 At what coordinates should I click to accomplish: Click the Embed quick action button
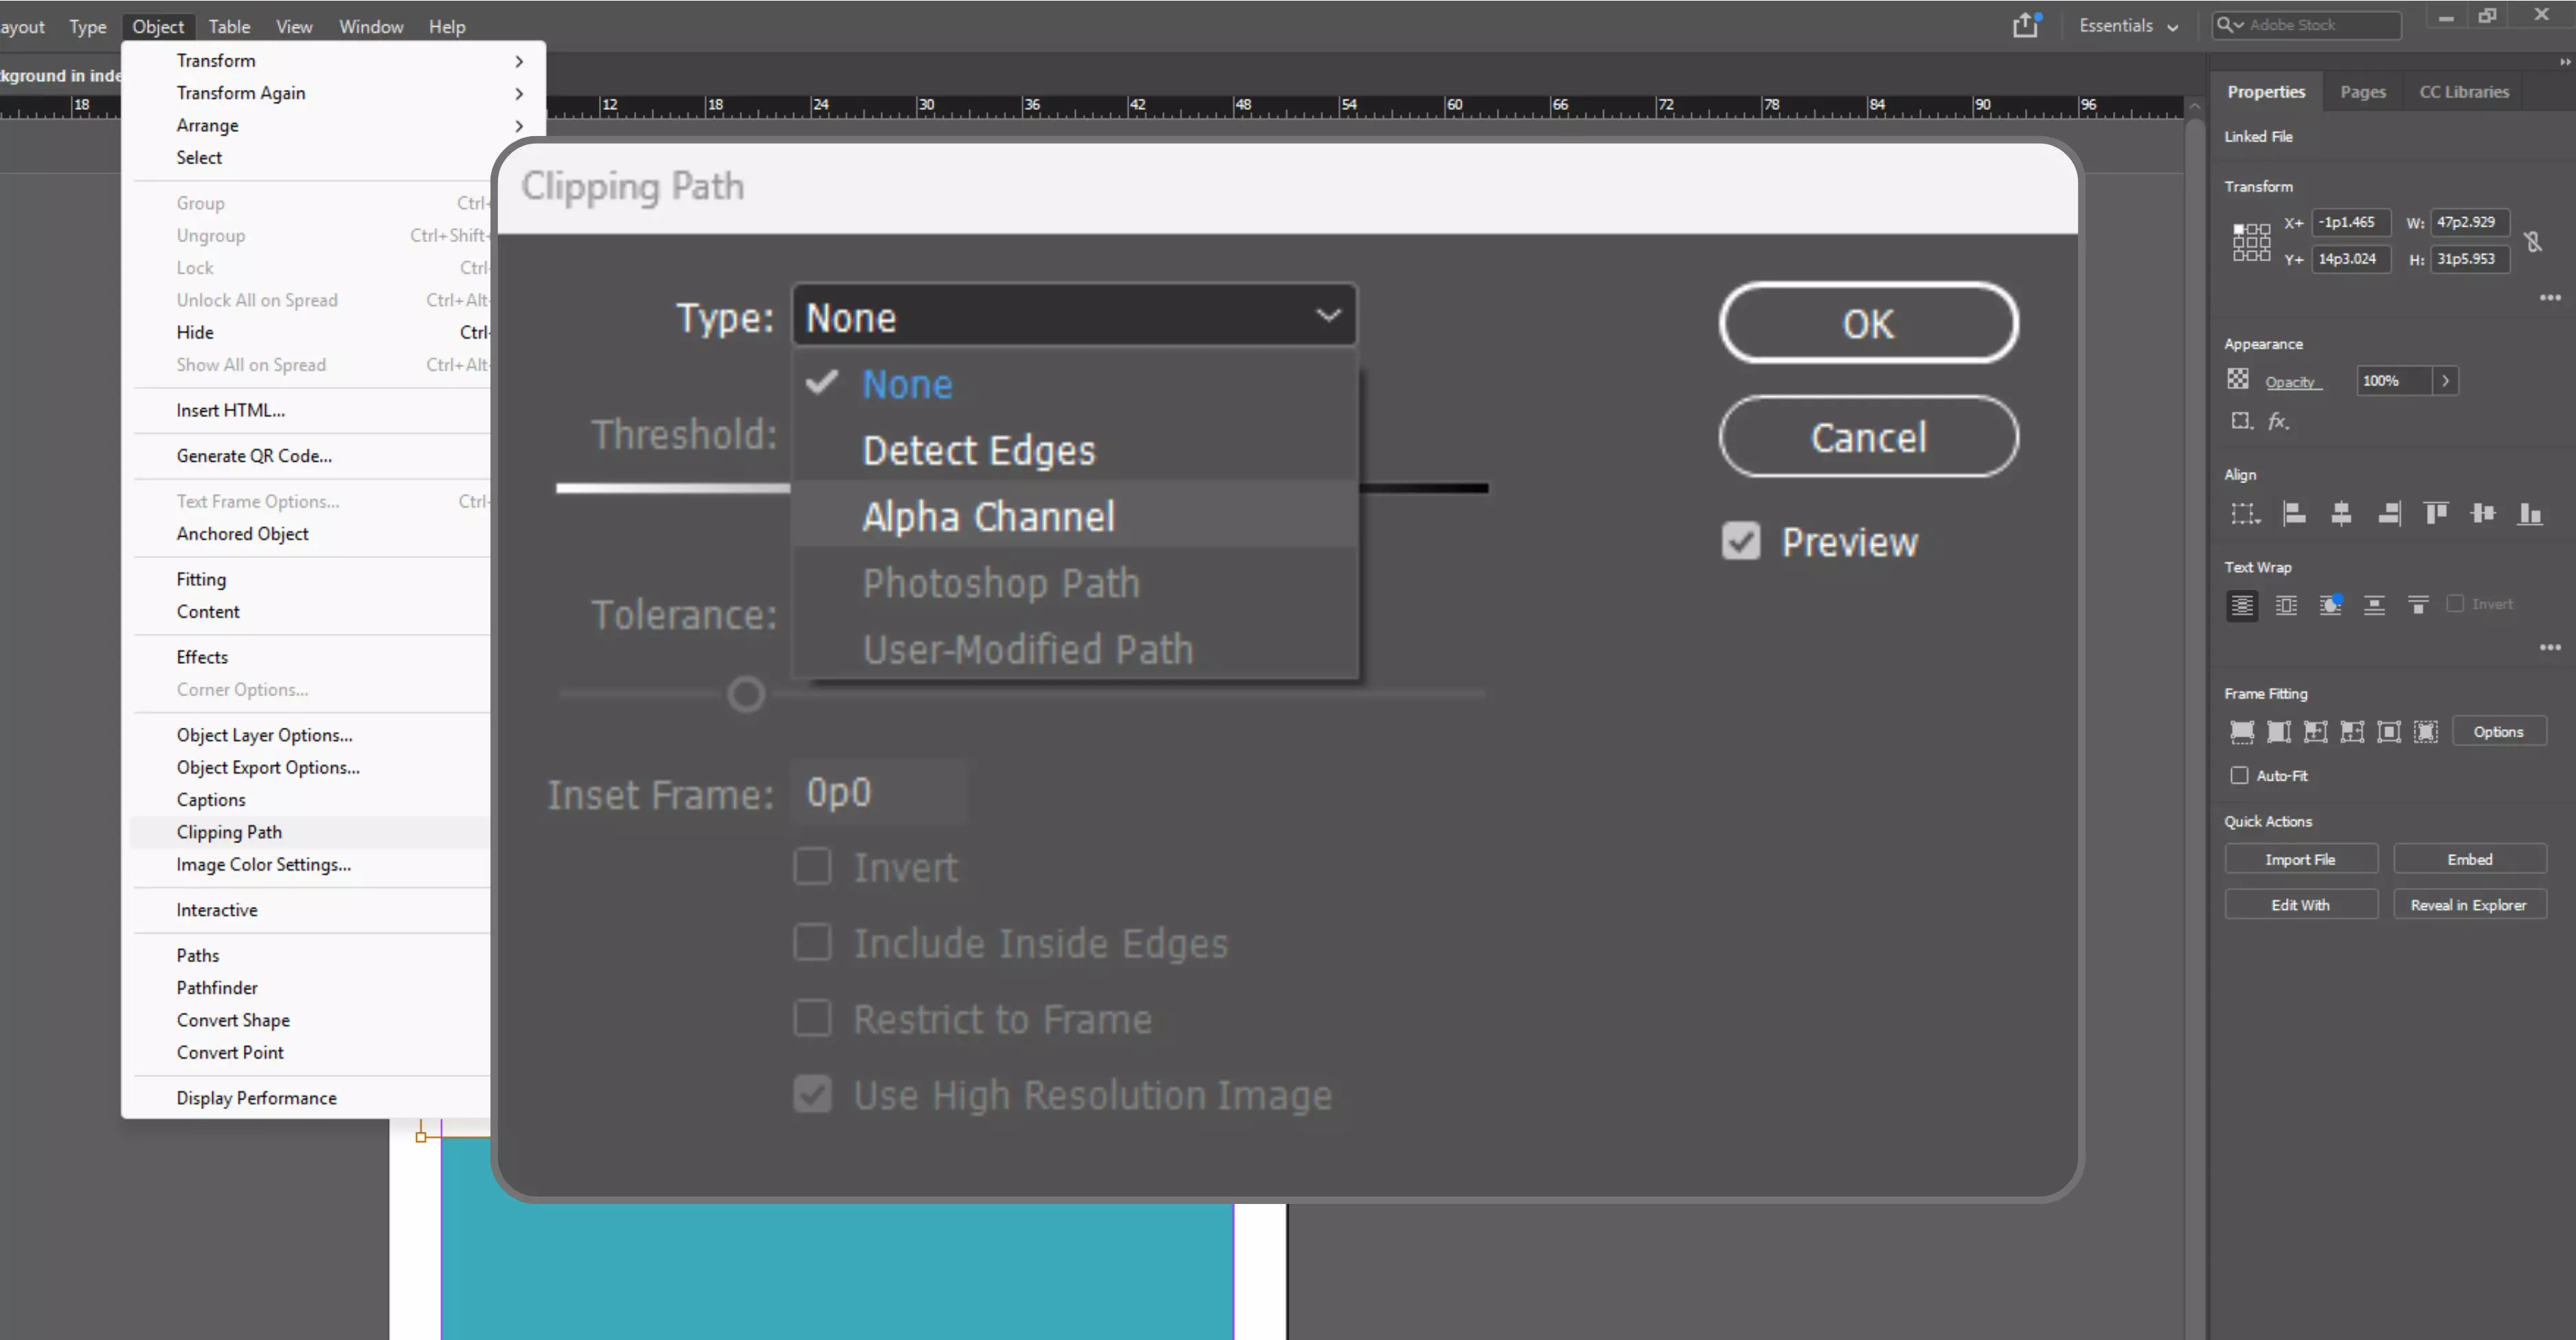coord(2469,859)
